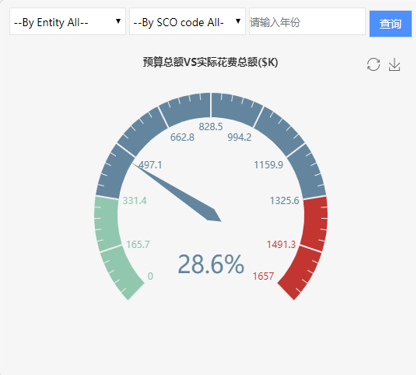Viewport: 416px width, 375px height.
Task: Click the By Entity dropdown arrow
Action: click(118, 21)
